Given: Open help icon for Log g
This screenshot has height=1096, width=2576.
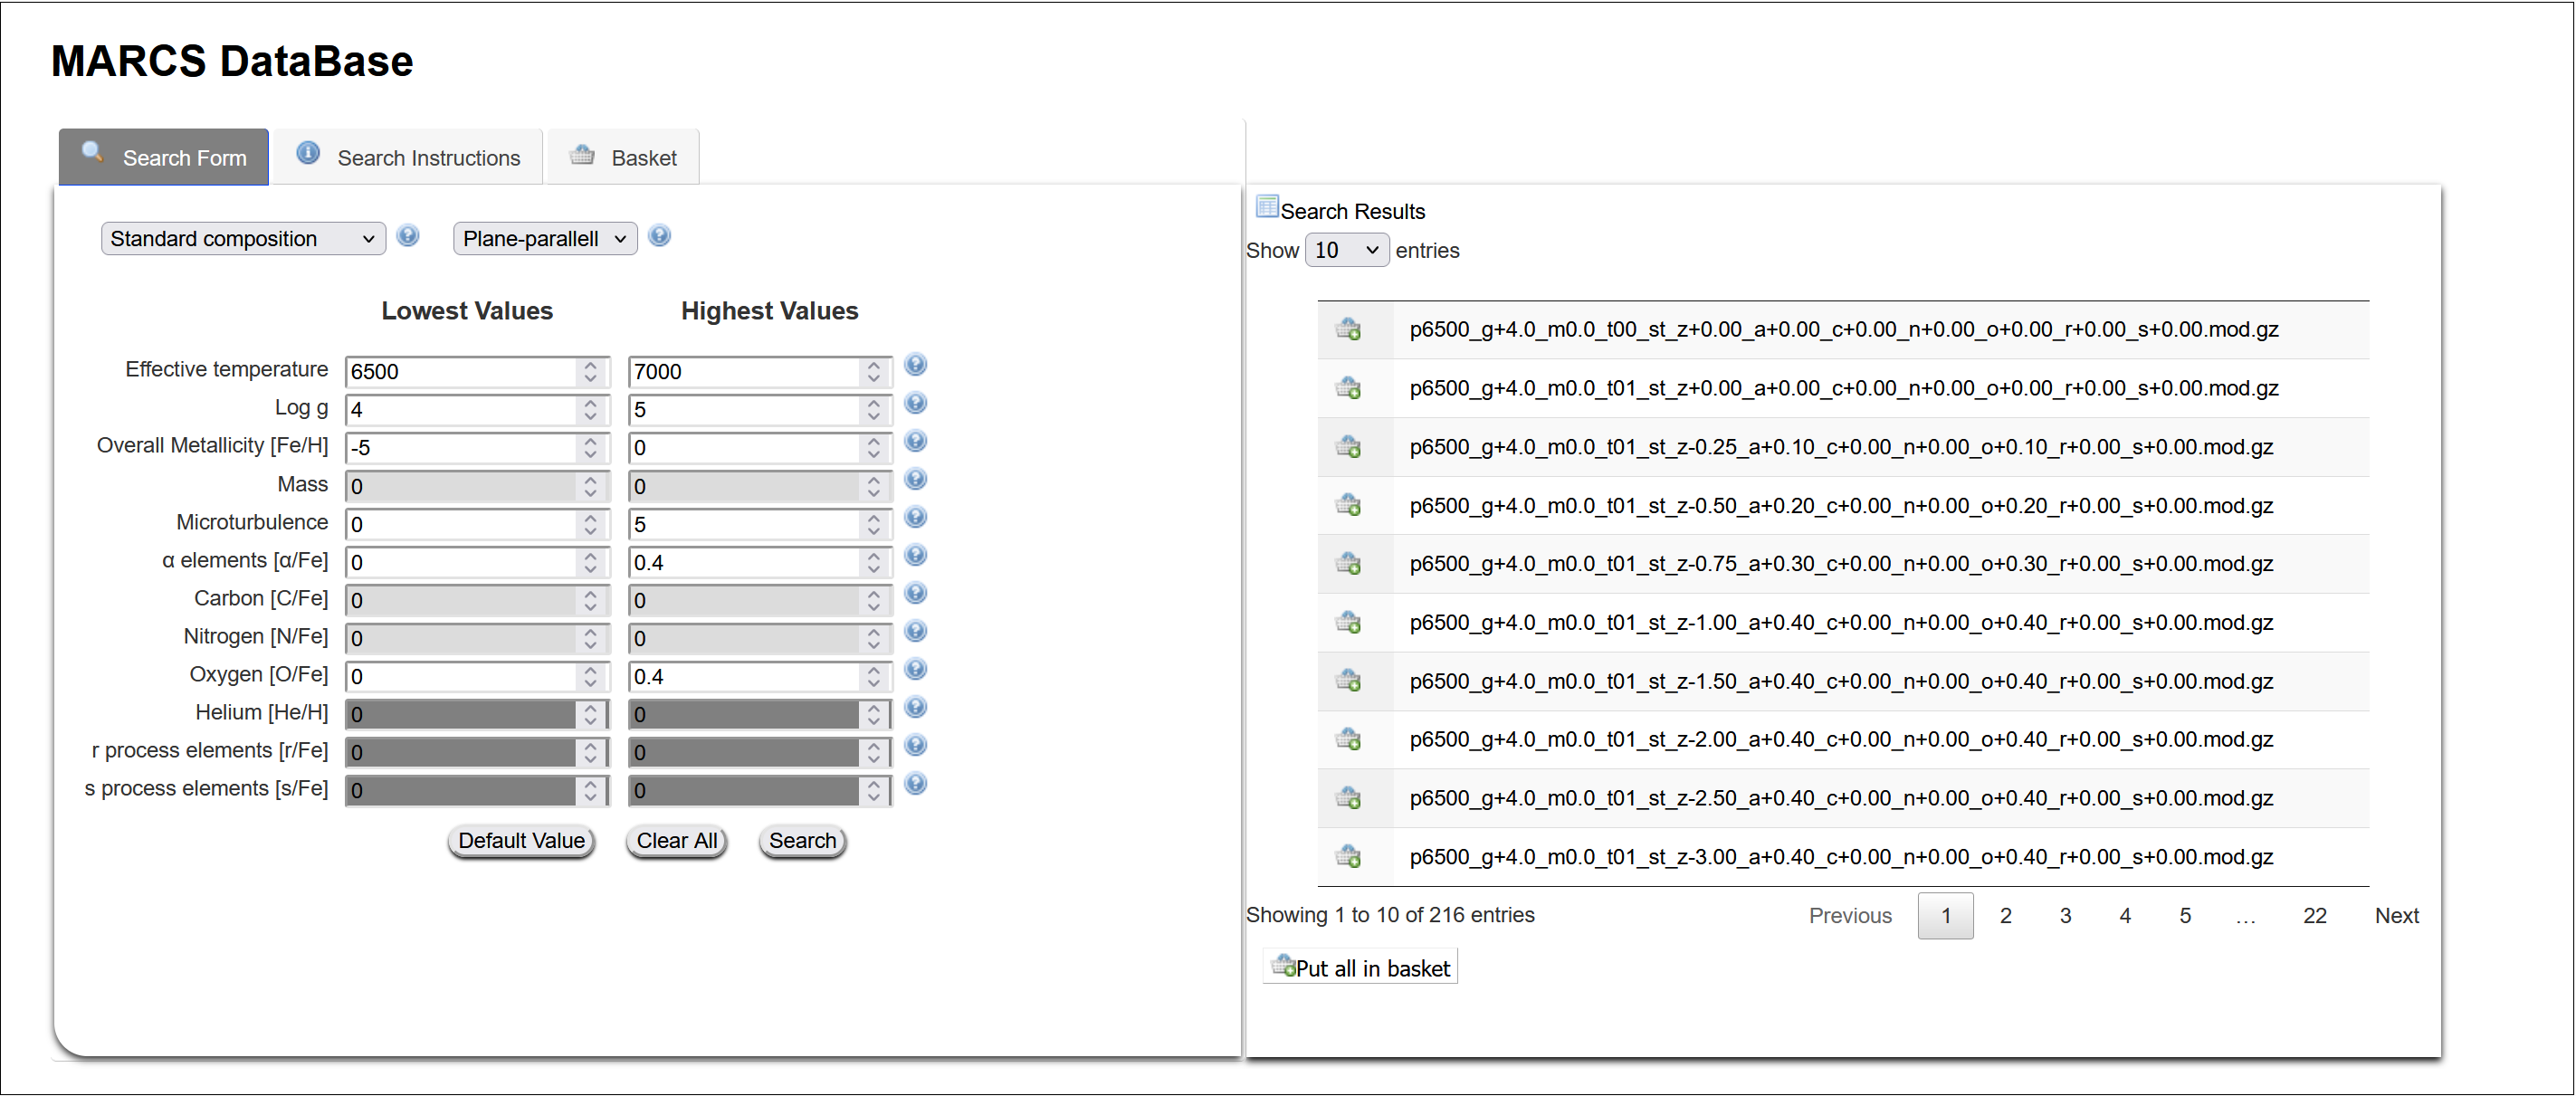Looking at the screenshot, I should pyautogui.click(x=915, y=403).
